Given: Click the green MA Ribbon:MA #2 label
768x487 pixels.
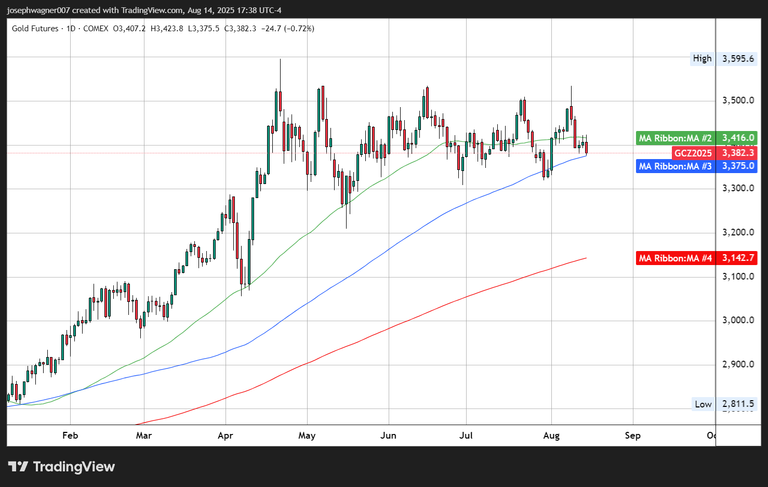Looking at the screenshot, I should (x=675, y=137).
